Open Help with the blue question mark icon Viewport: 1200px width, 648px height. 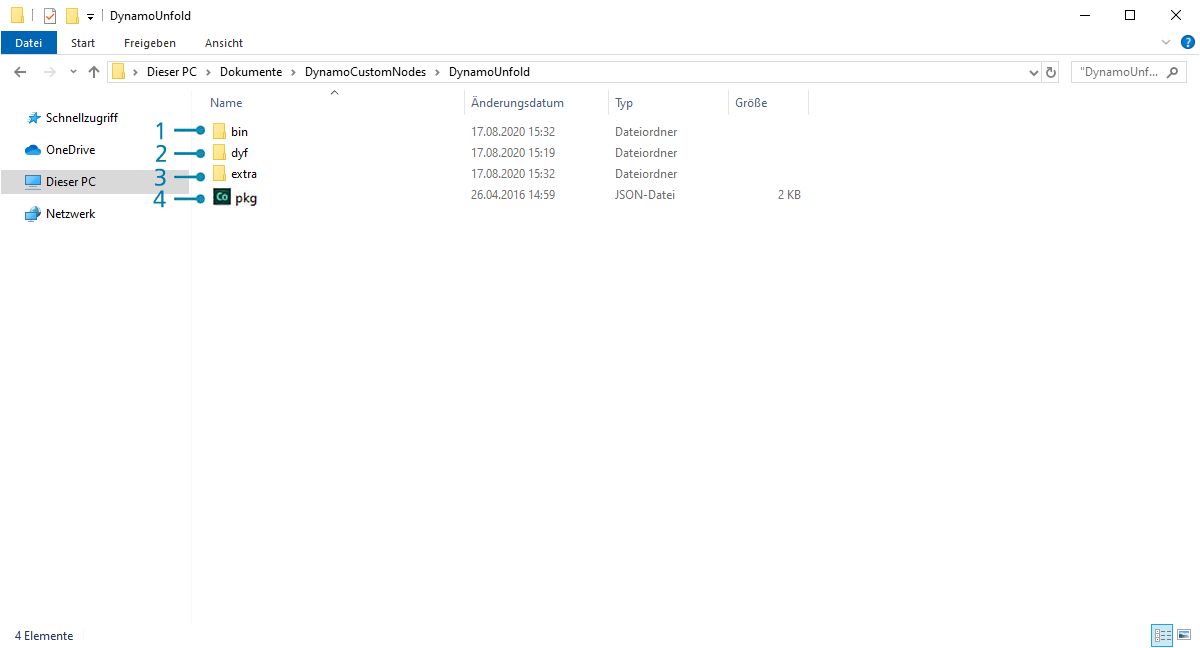[1188, 42]
